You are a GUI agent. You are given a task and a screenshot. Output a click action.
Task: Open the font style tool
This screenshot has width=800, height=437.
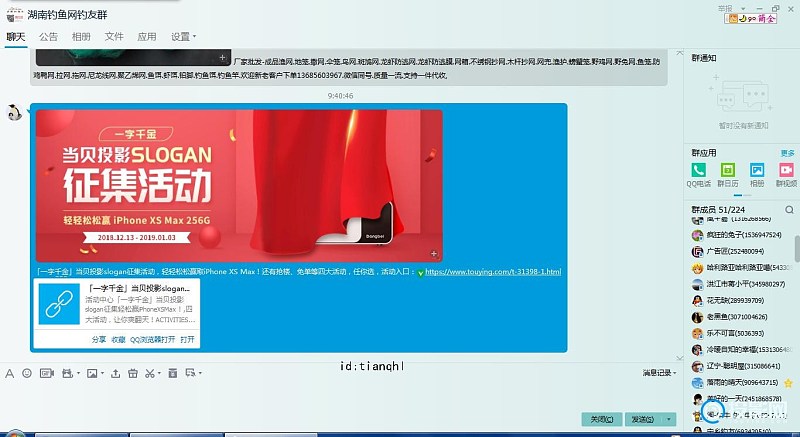[10, 373]
